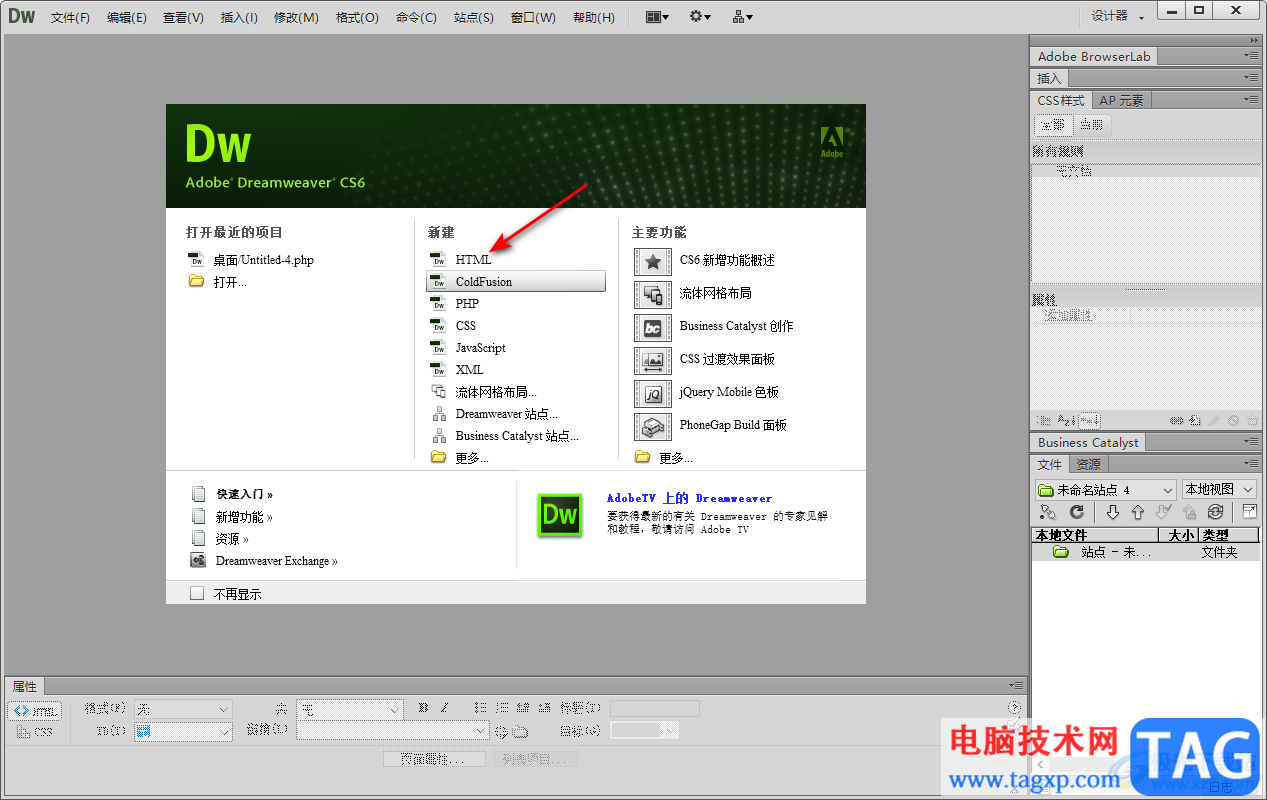Open the 属性 panel help icon
Screen dimensions: 1267x800
[1015, 708]
